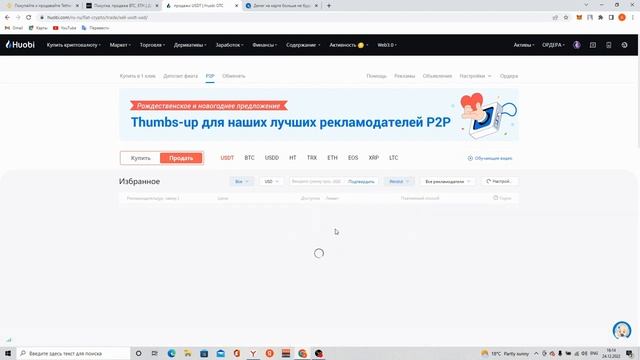Select TRX coin tab

pos(312,158)
